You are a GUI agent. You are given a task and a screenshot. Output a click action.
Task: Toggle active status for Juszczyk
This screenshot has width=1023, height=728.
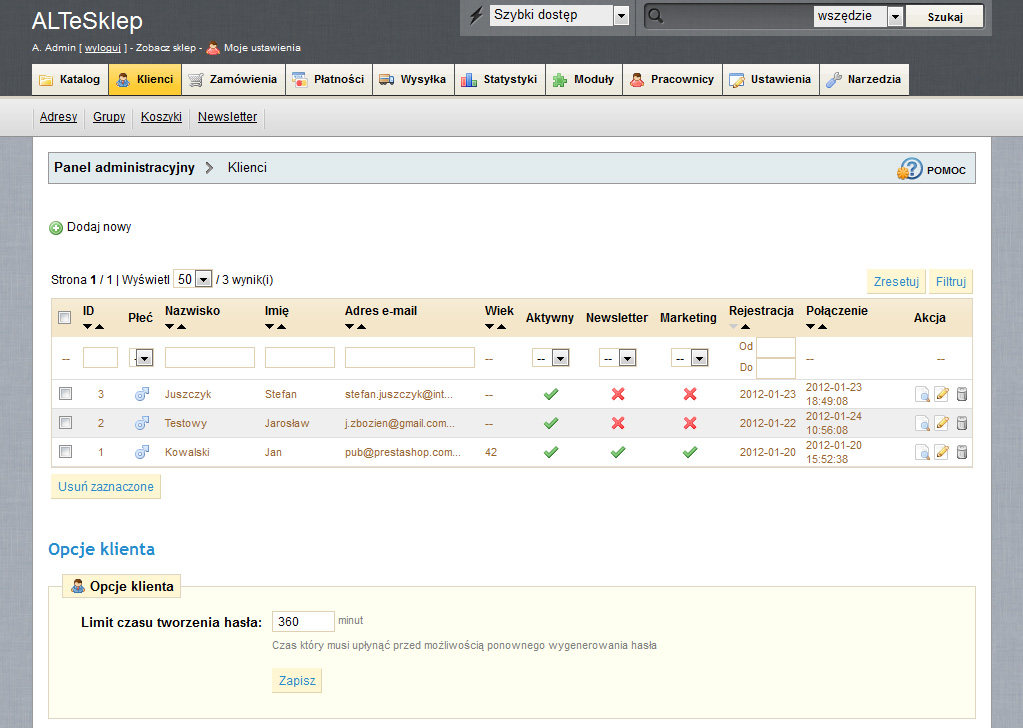point(551,394)
